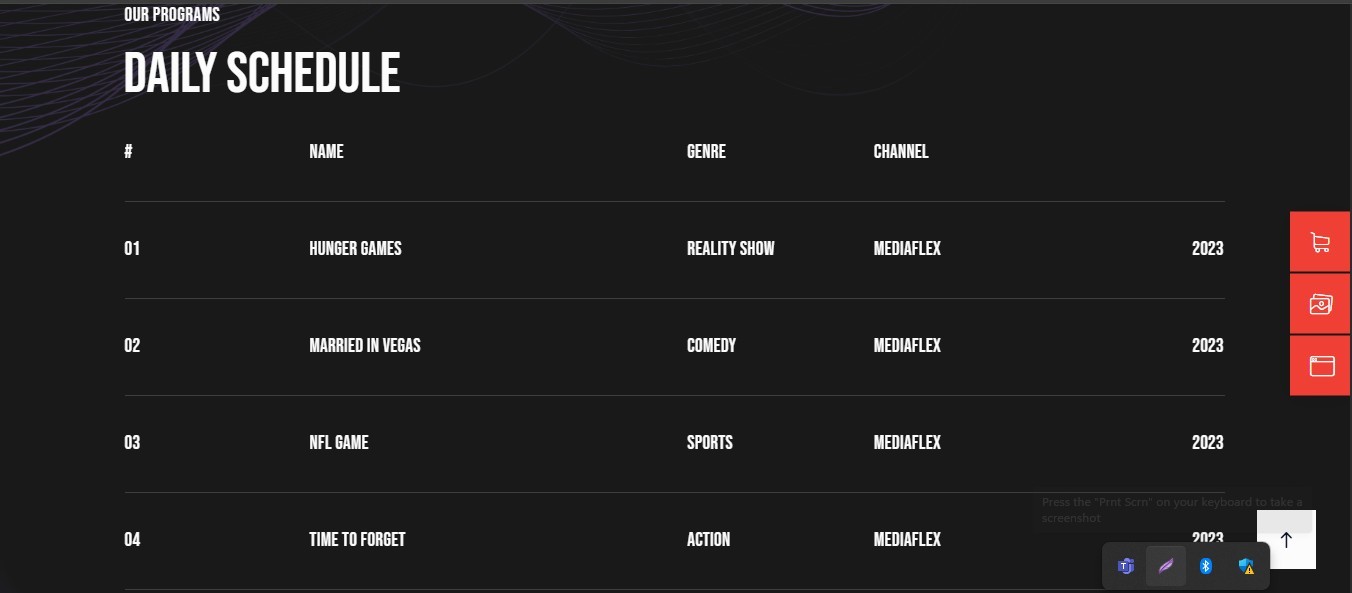Image resolution: width=1352 pixels, height=593 pixels.
Task: Open the red shopping cart icon
Action: click(1320, 242)
